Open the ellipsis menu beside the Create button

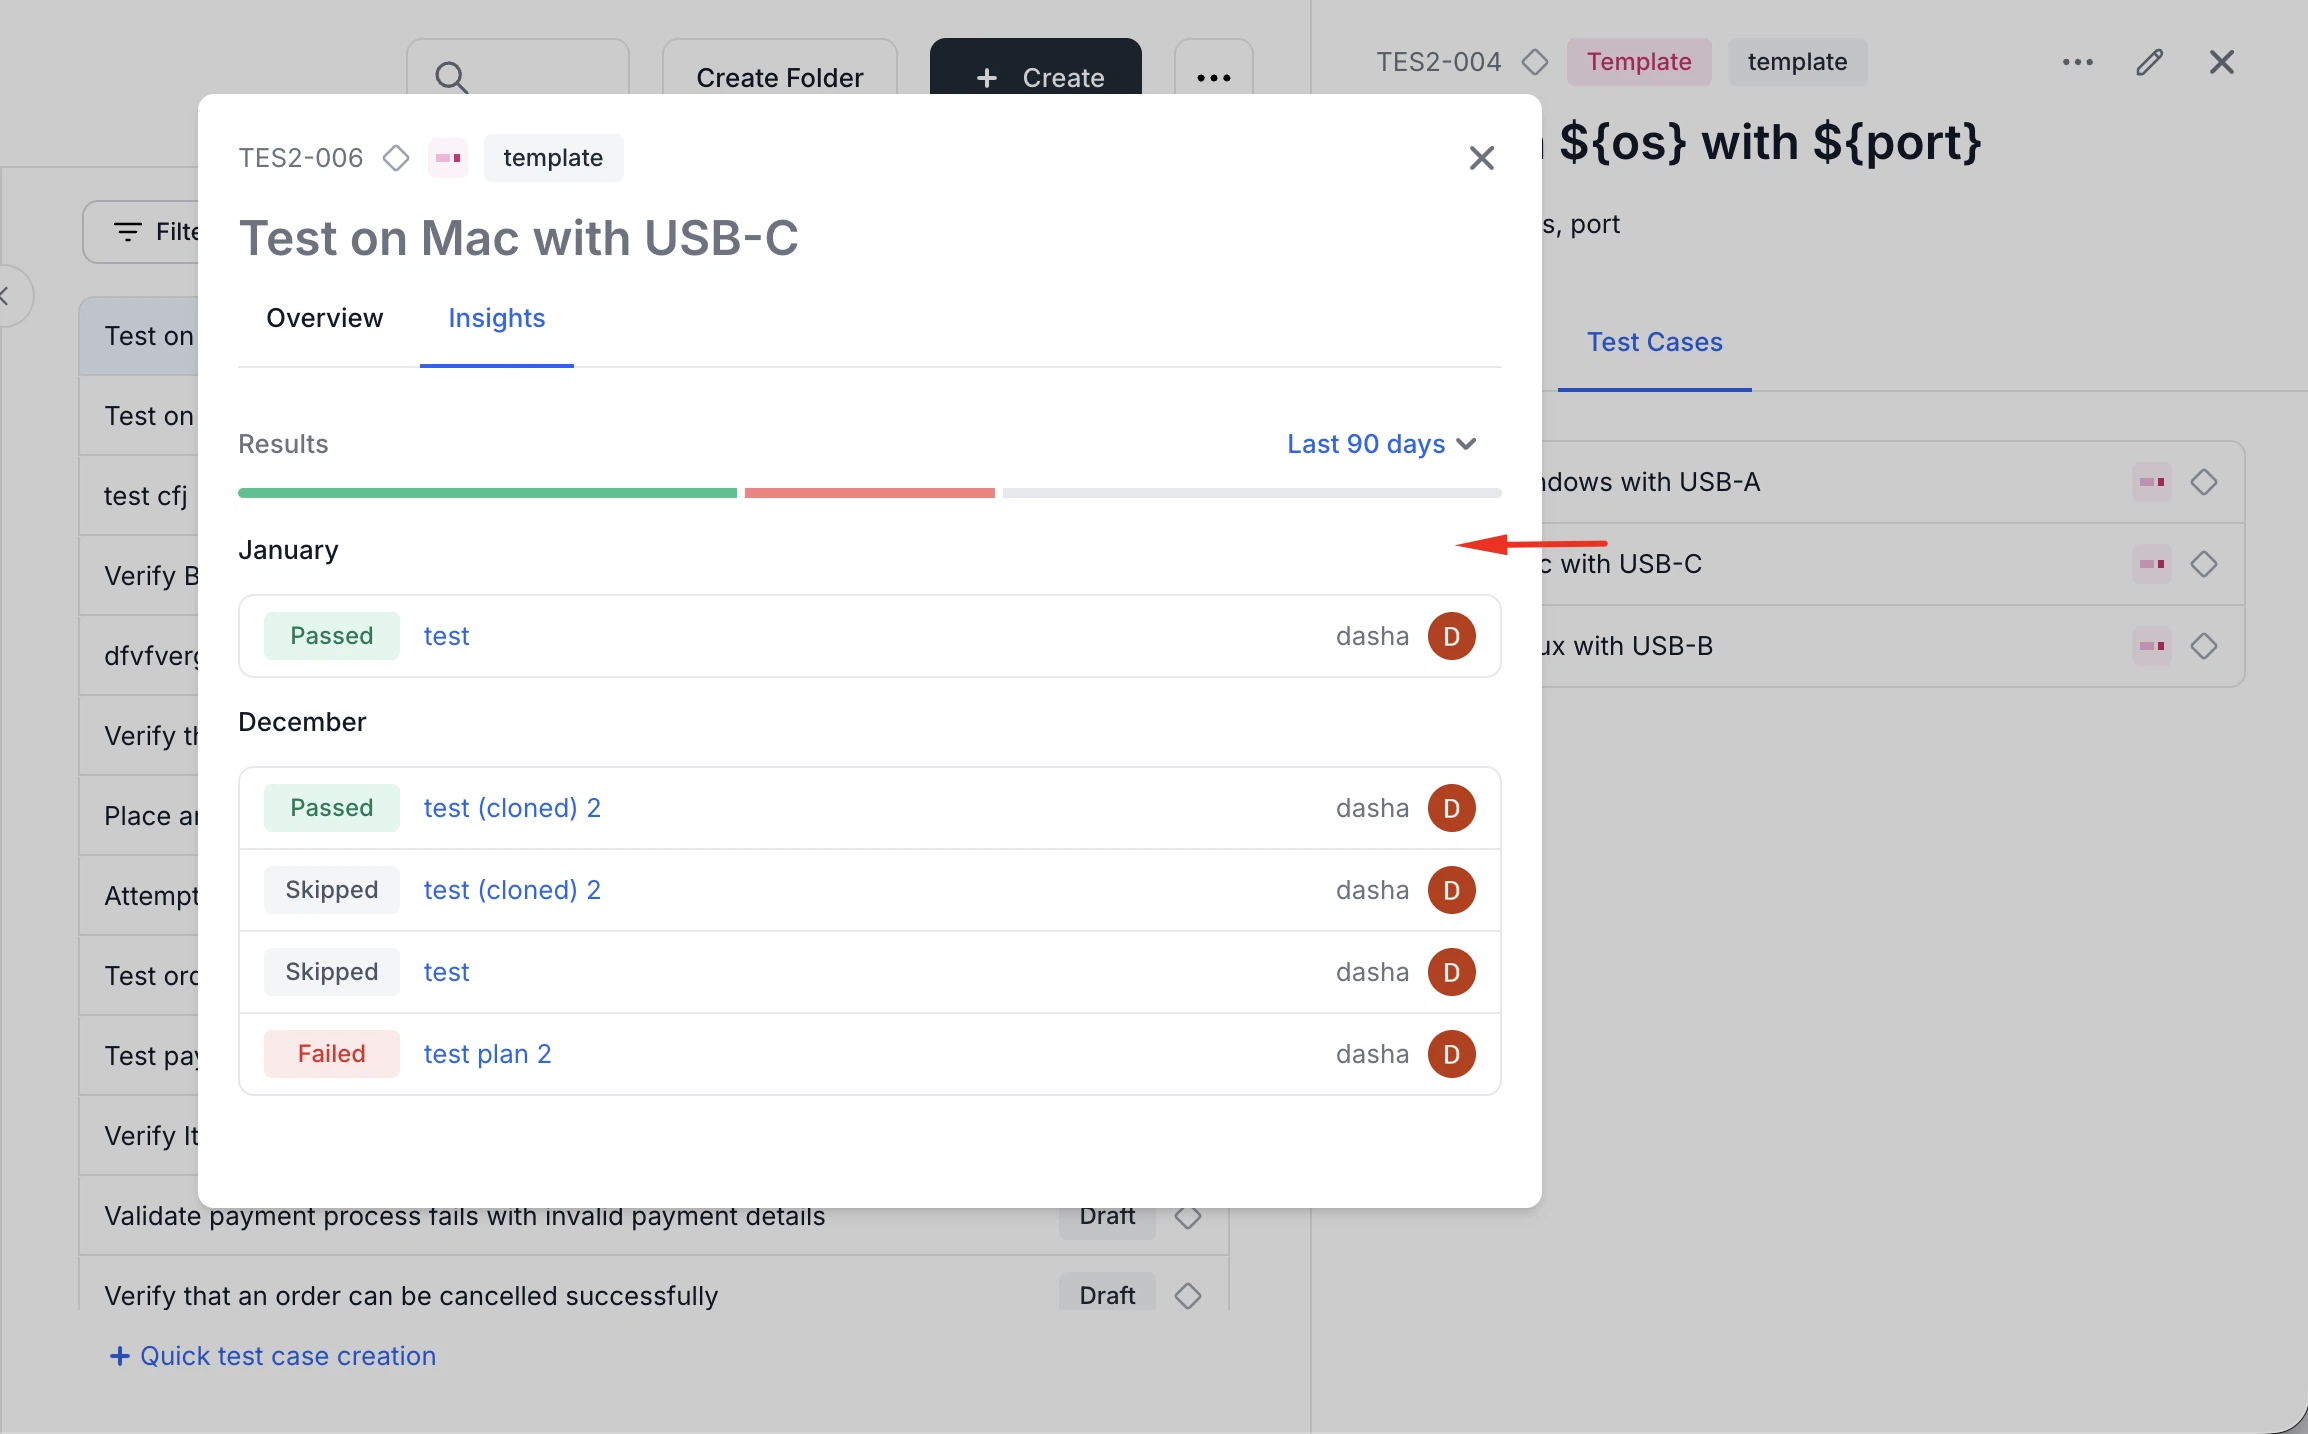(1212, 77)
